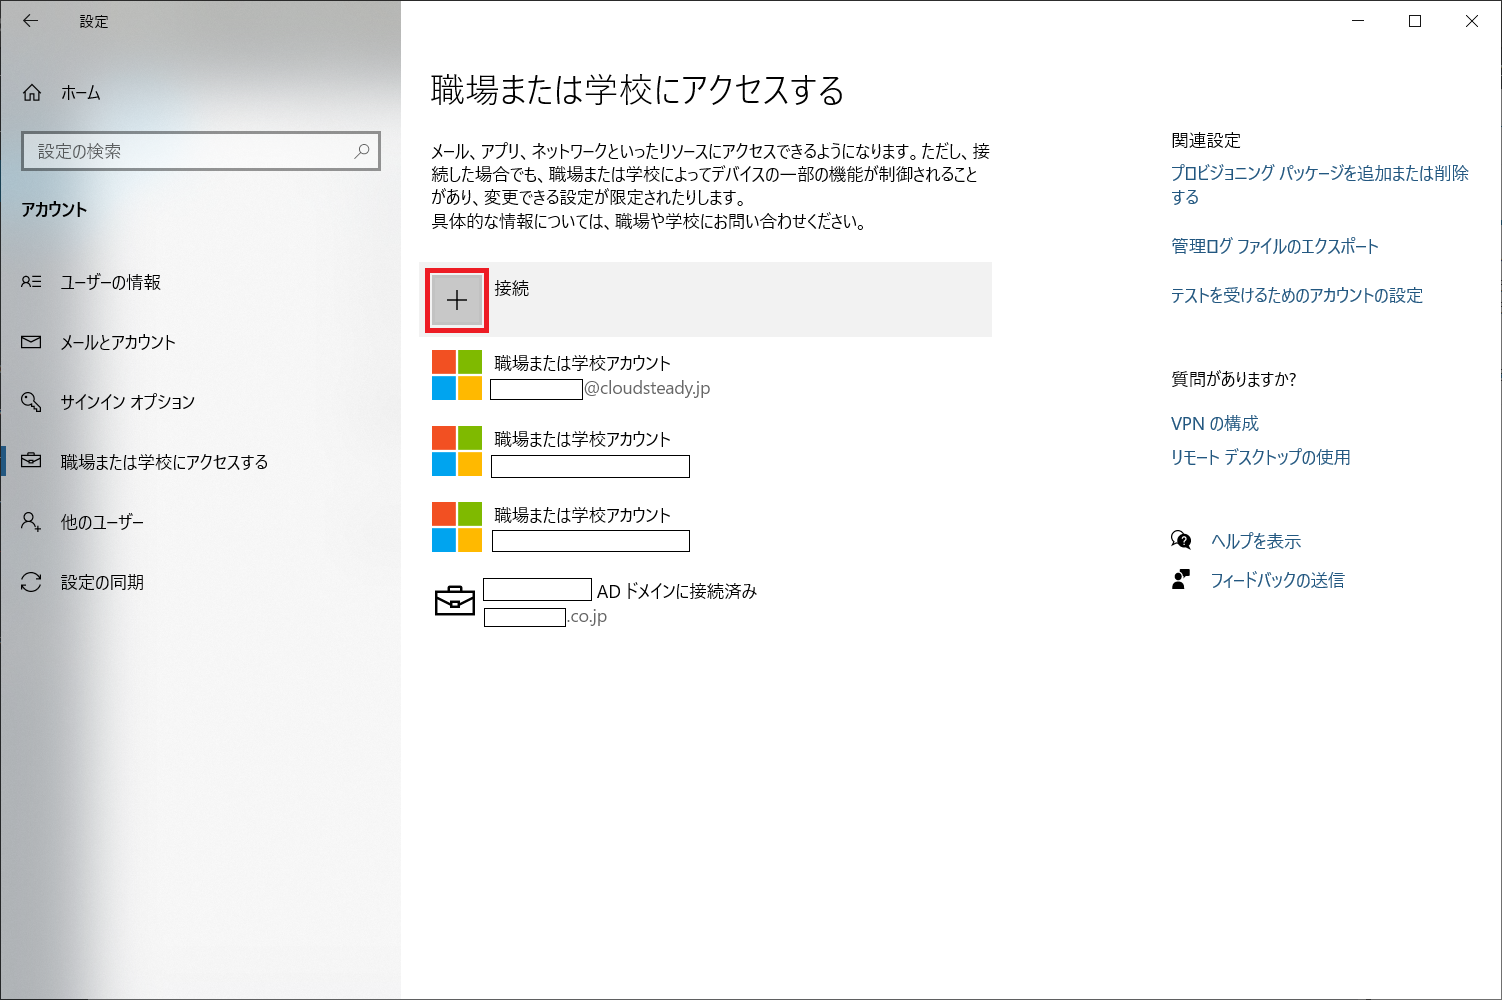
Task: Click briefcase icon of AD ドメイン entry
Action: [x=455, y=600]
